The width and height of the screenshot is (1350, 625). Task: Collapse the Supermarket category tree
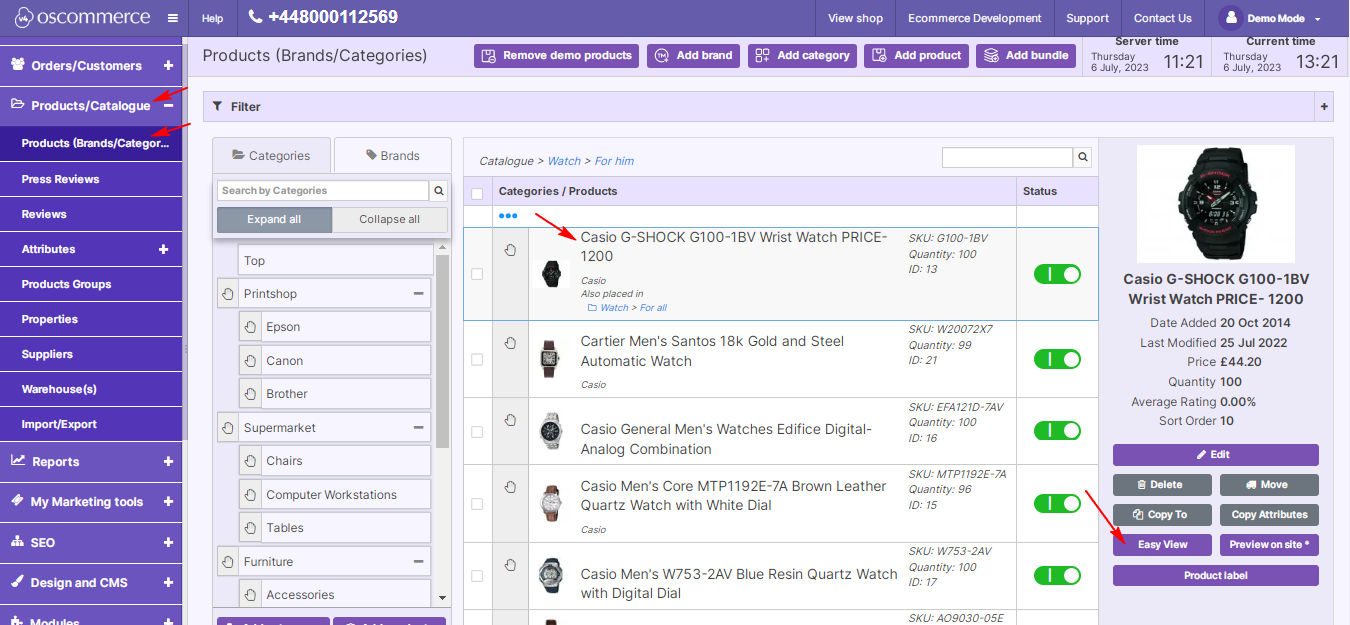click(419, 428)
